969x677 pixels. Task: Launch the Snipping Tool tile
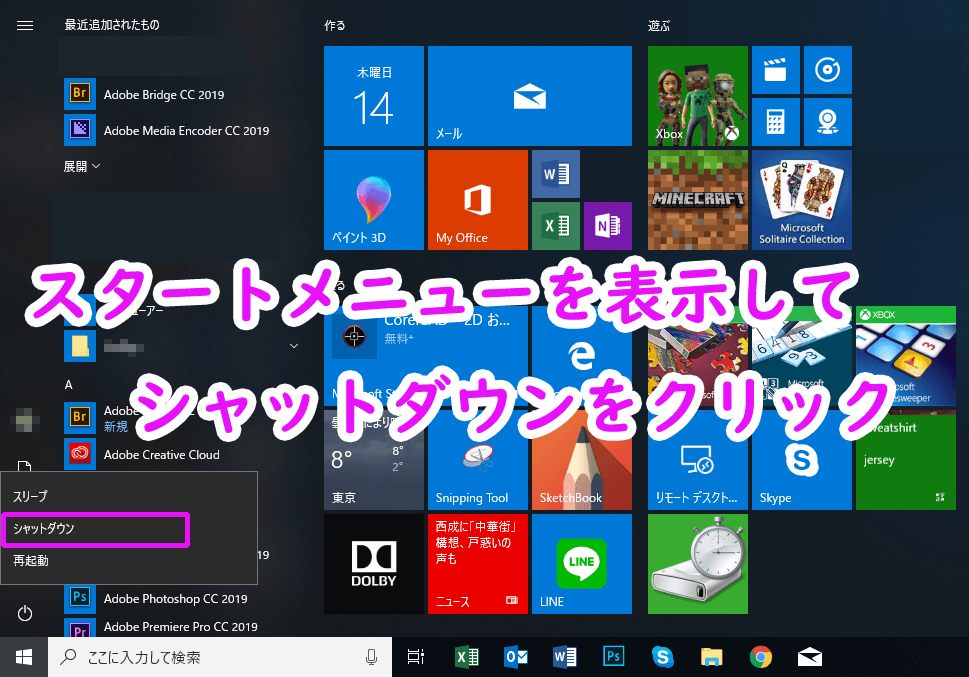click(x=478, y=459)
